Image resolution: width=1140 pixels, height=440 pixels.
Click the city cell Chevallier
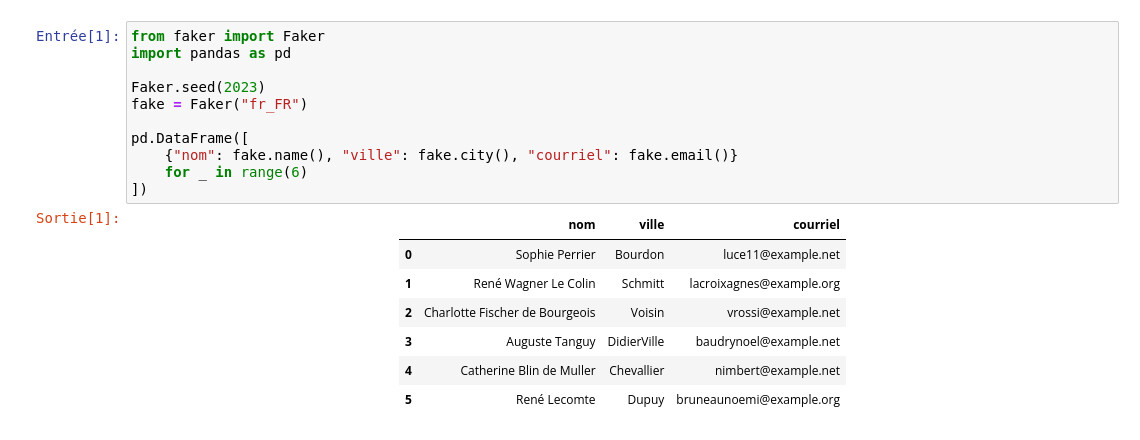(x=636, y=371)
